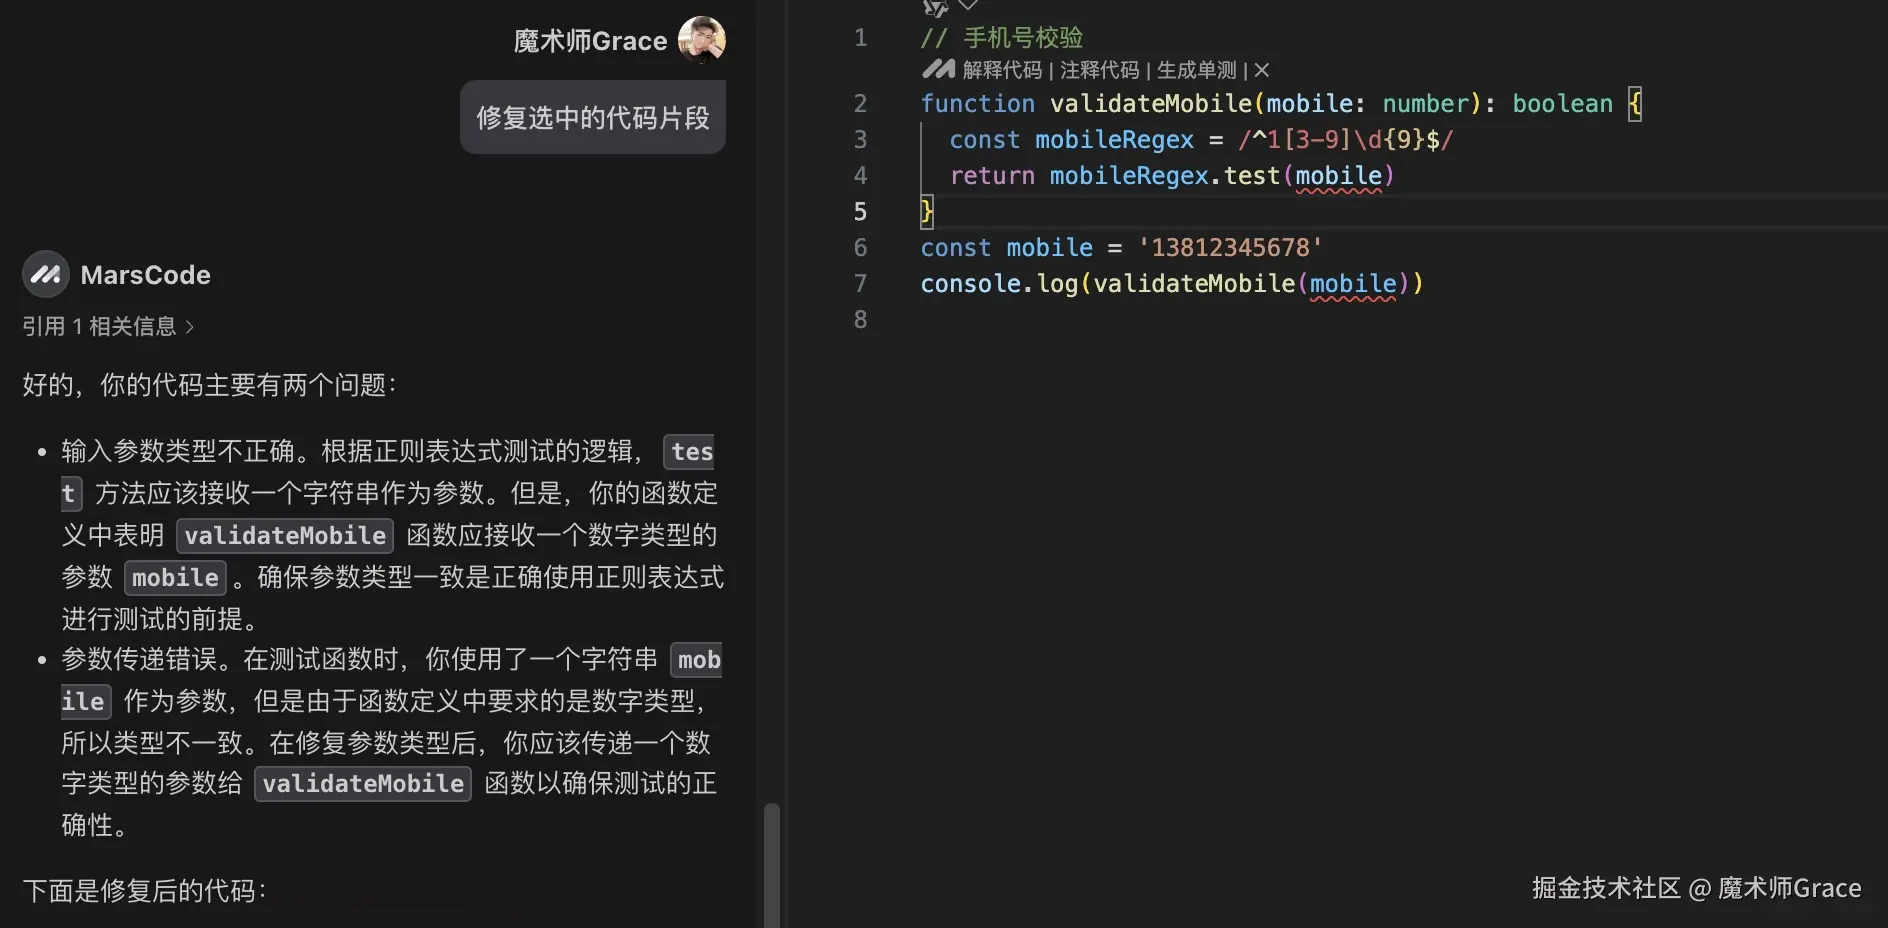Viewport: 1888px width, 928px height.
Task: Click line number 8 in the gutter
Action: (860, 320)
